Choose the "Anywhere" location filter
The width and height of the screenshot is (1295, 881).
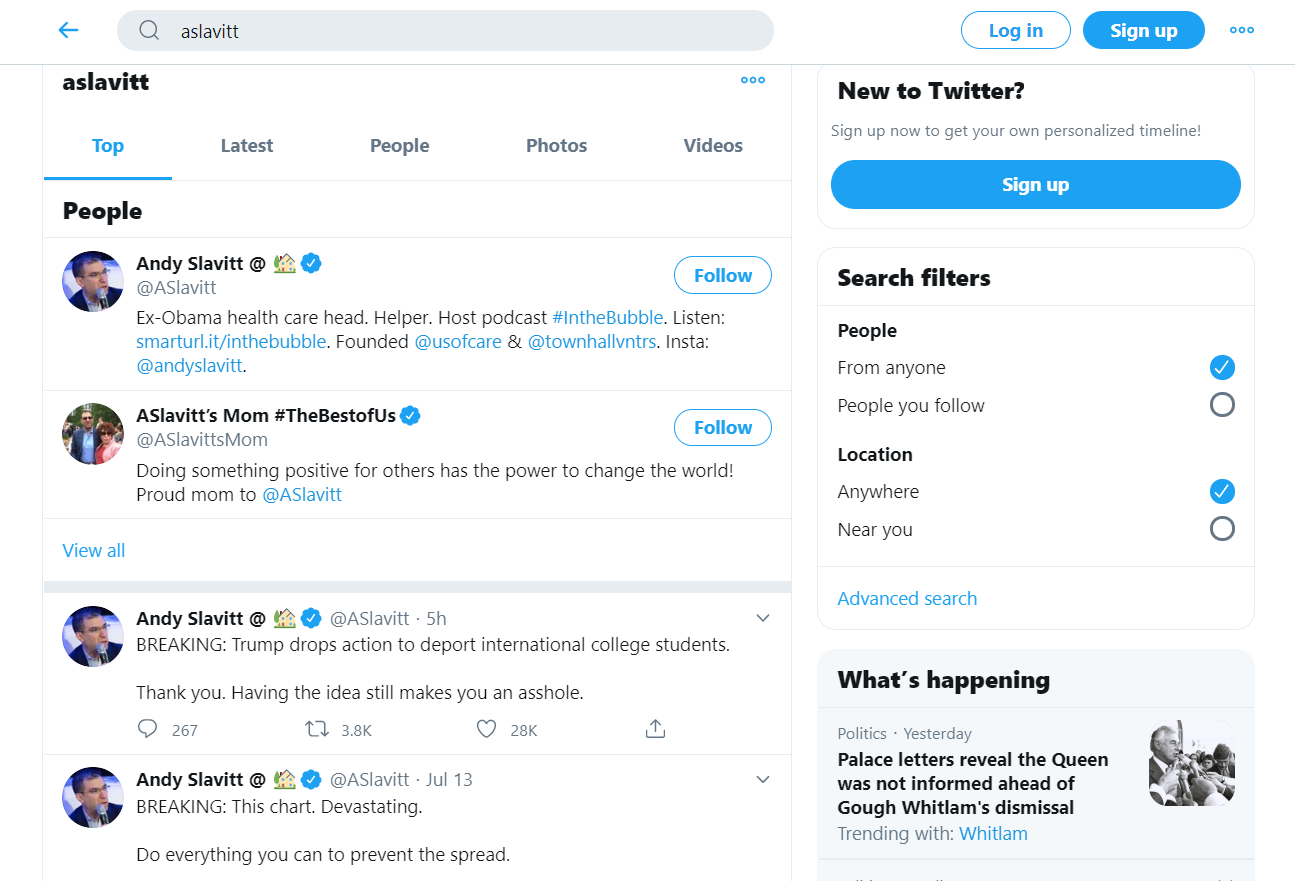1222,491
